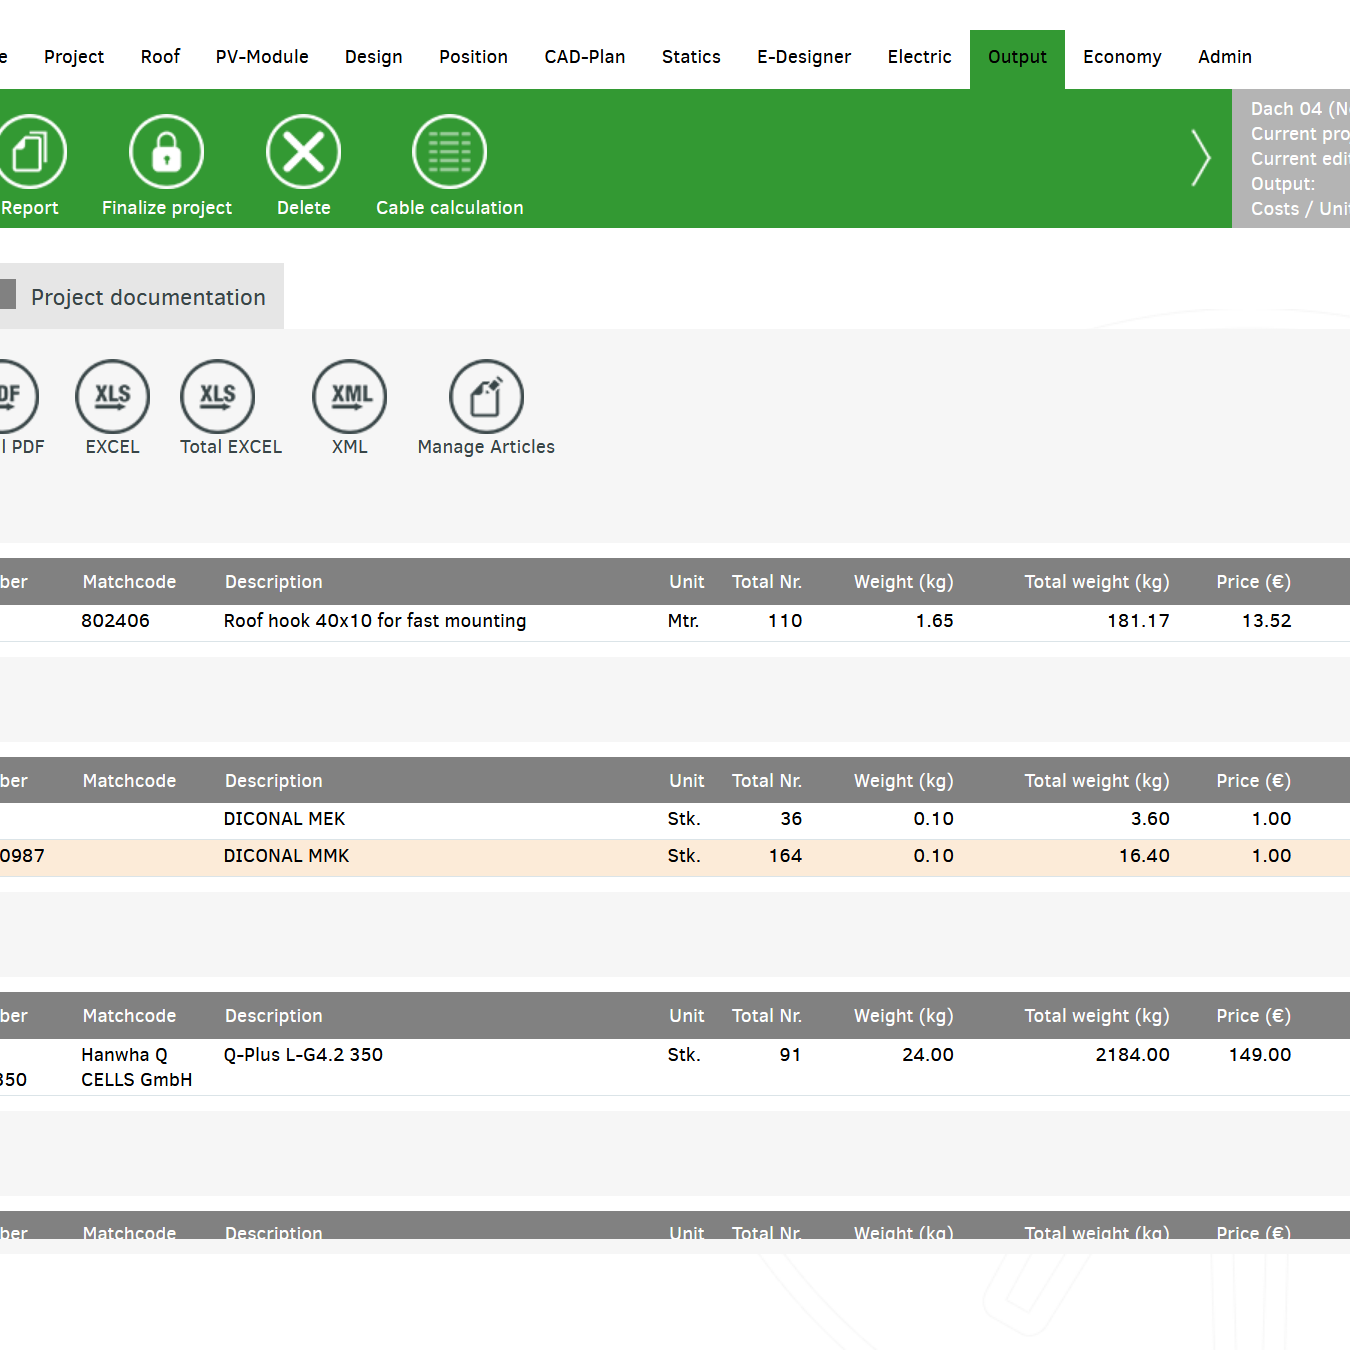Open the E-Designer tab

coord(804,57)
